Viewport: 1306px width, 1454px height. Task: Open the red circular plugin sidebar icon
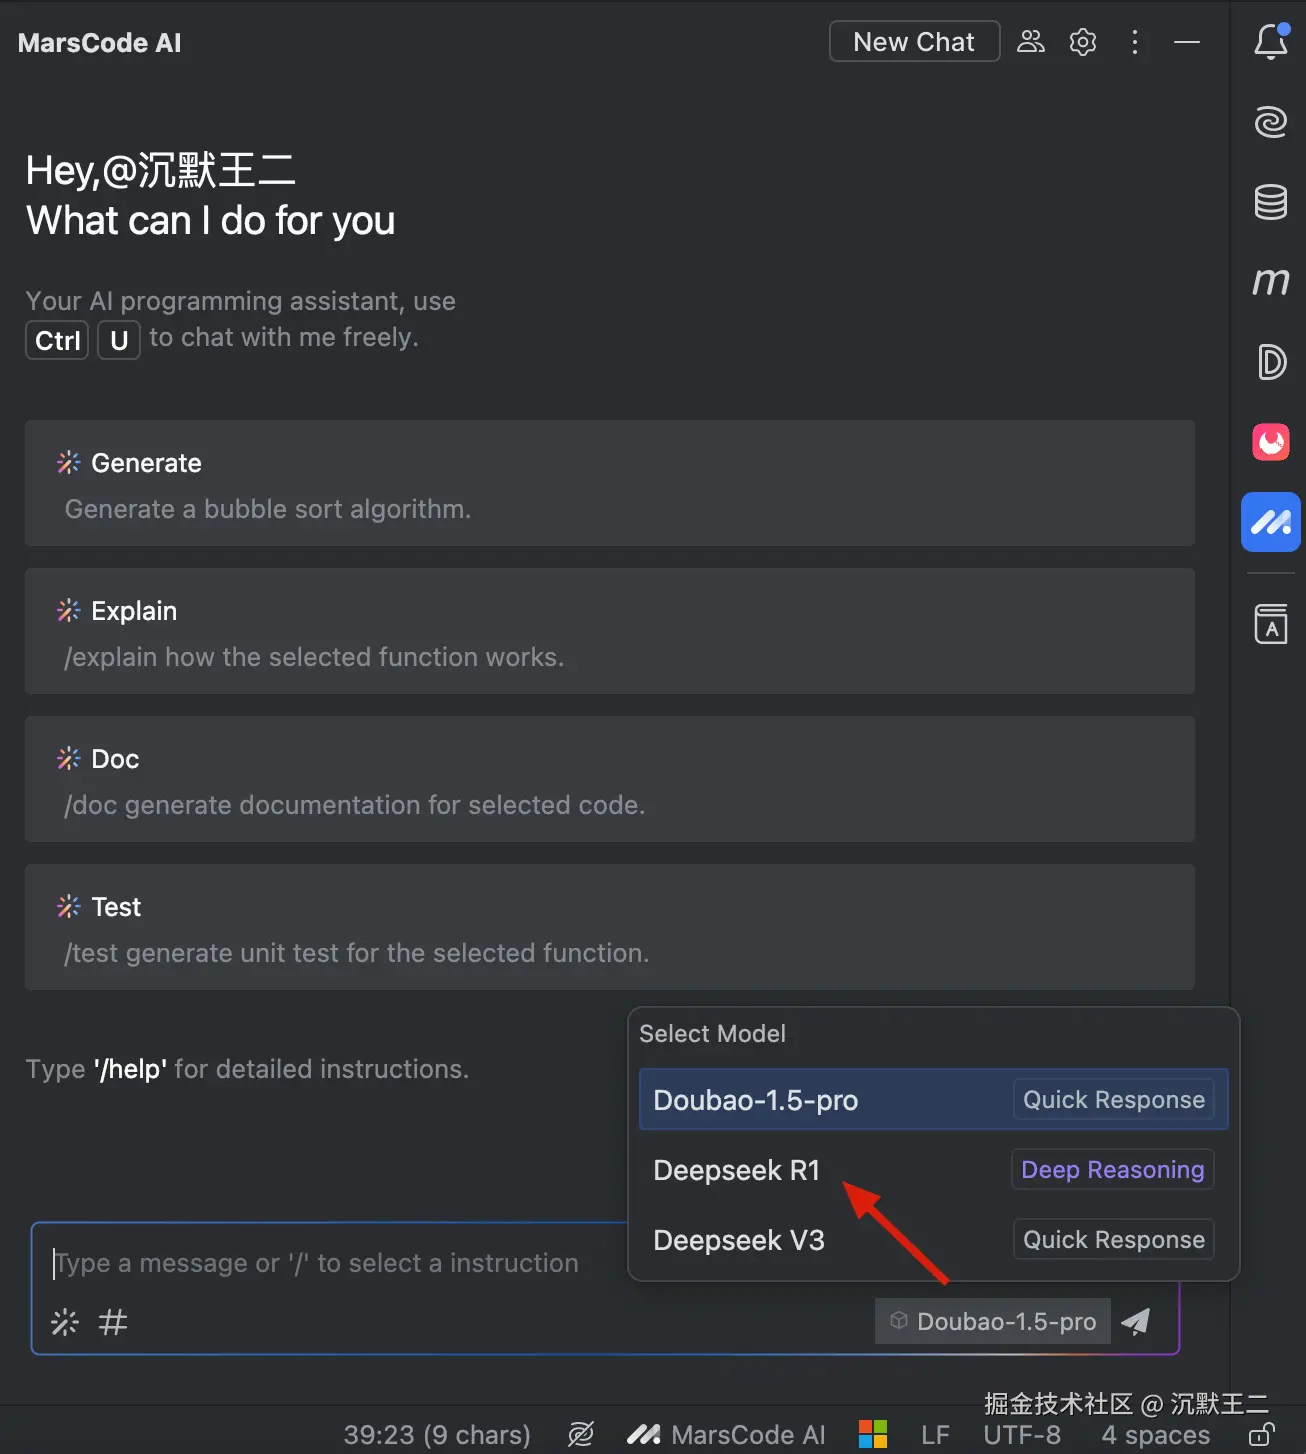point(1271,442)
